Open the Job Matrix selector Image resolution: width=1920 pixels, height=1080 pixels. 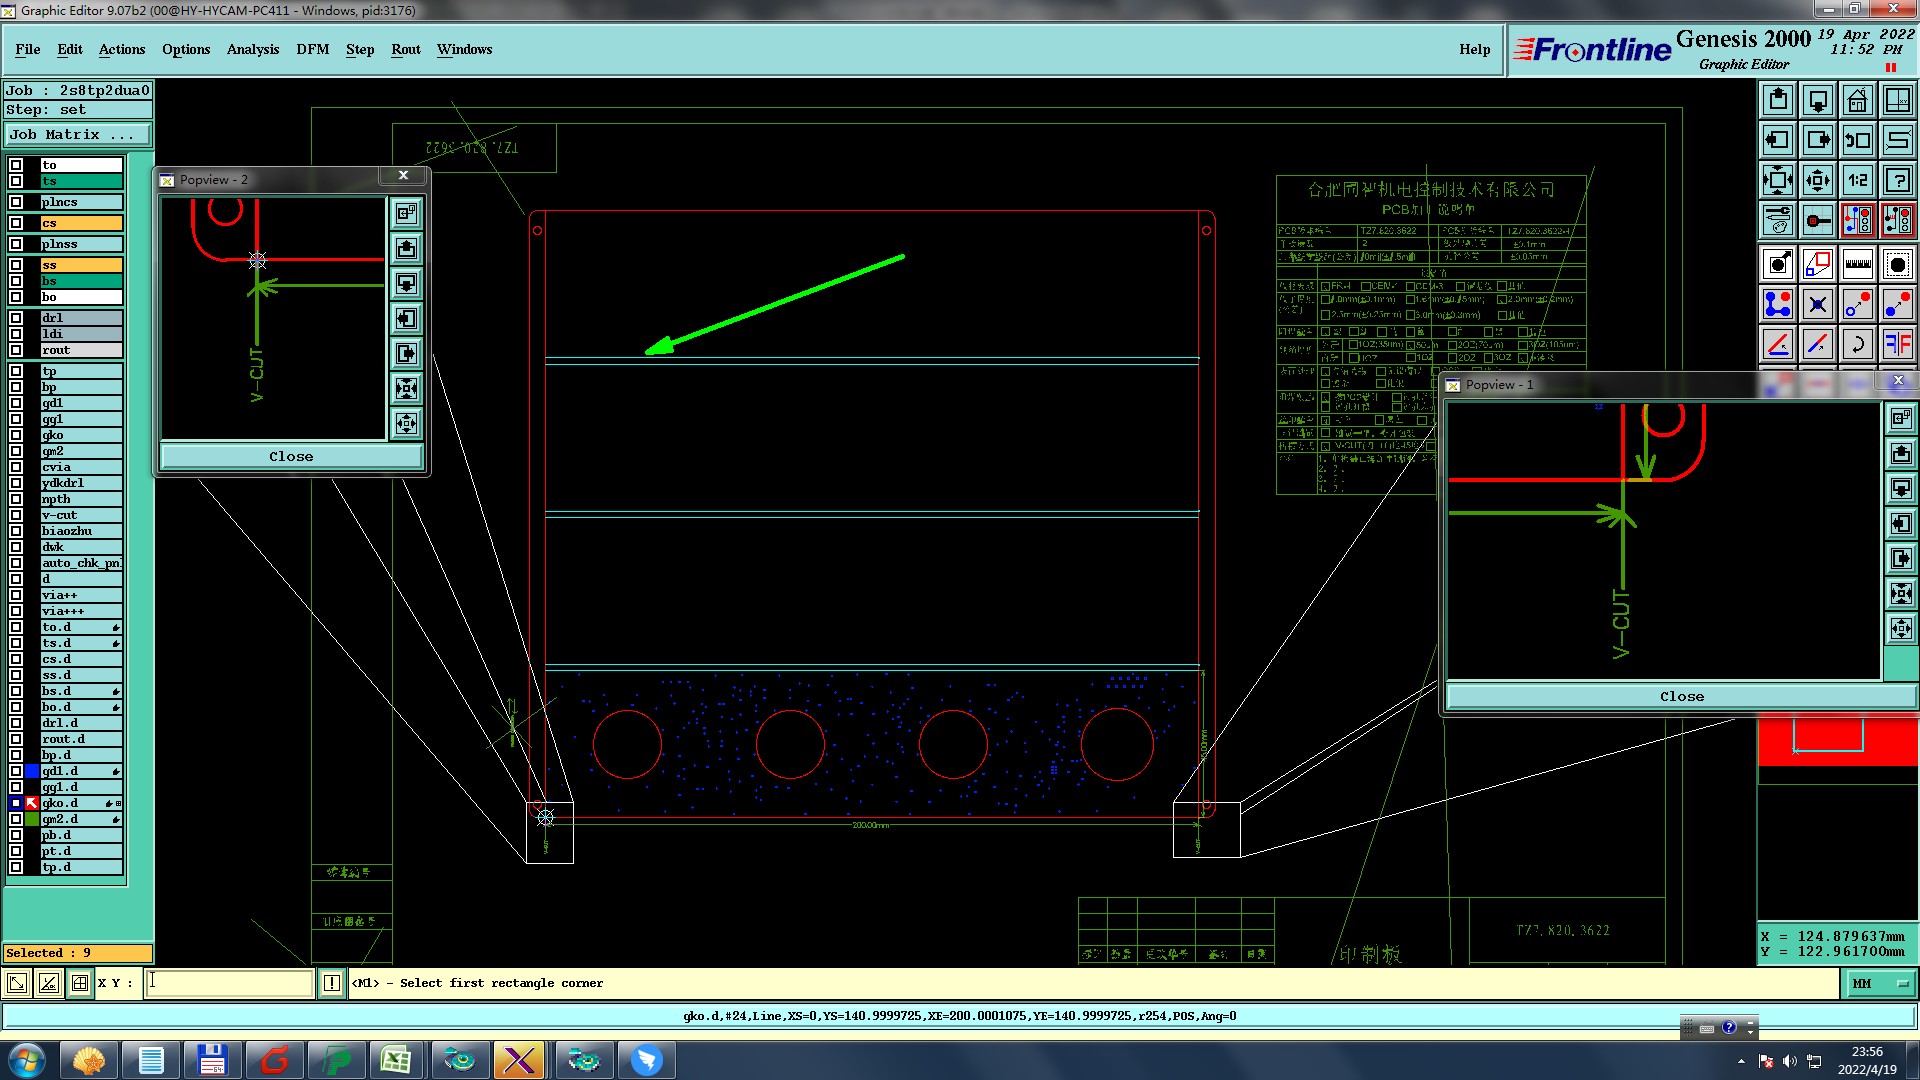tap(78, 135)
